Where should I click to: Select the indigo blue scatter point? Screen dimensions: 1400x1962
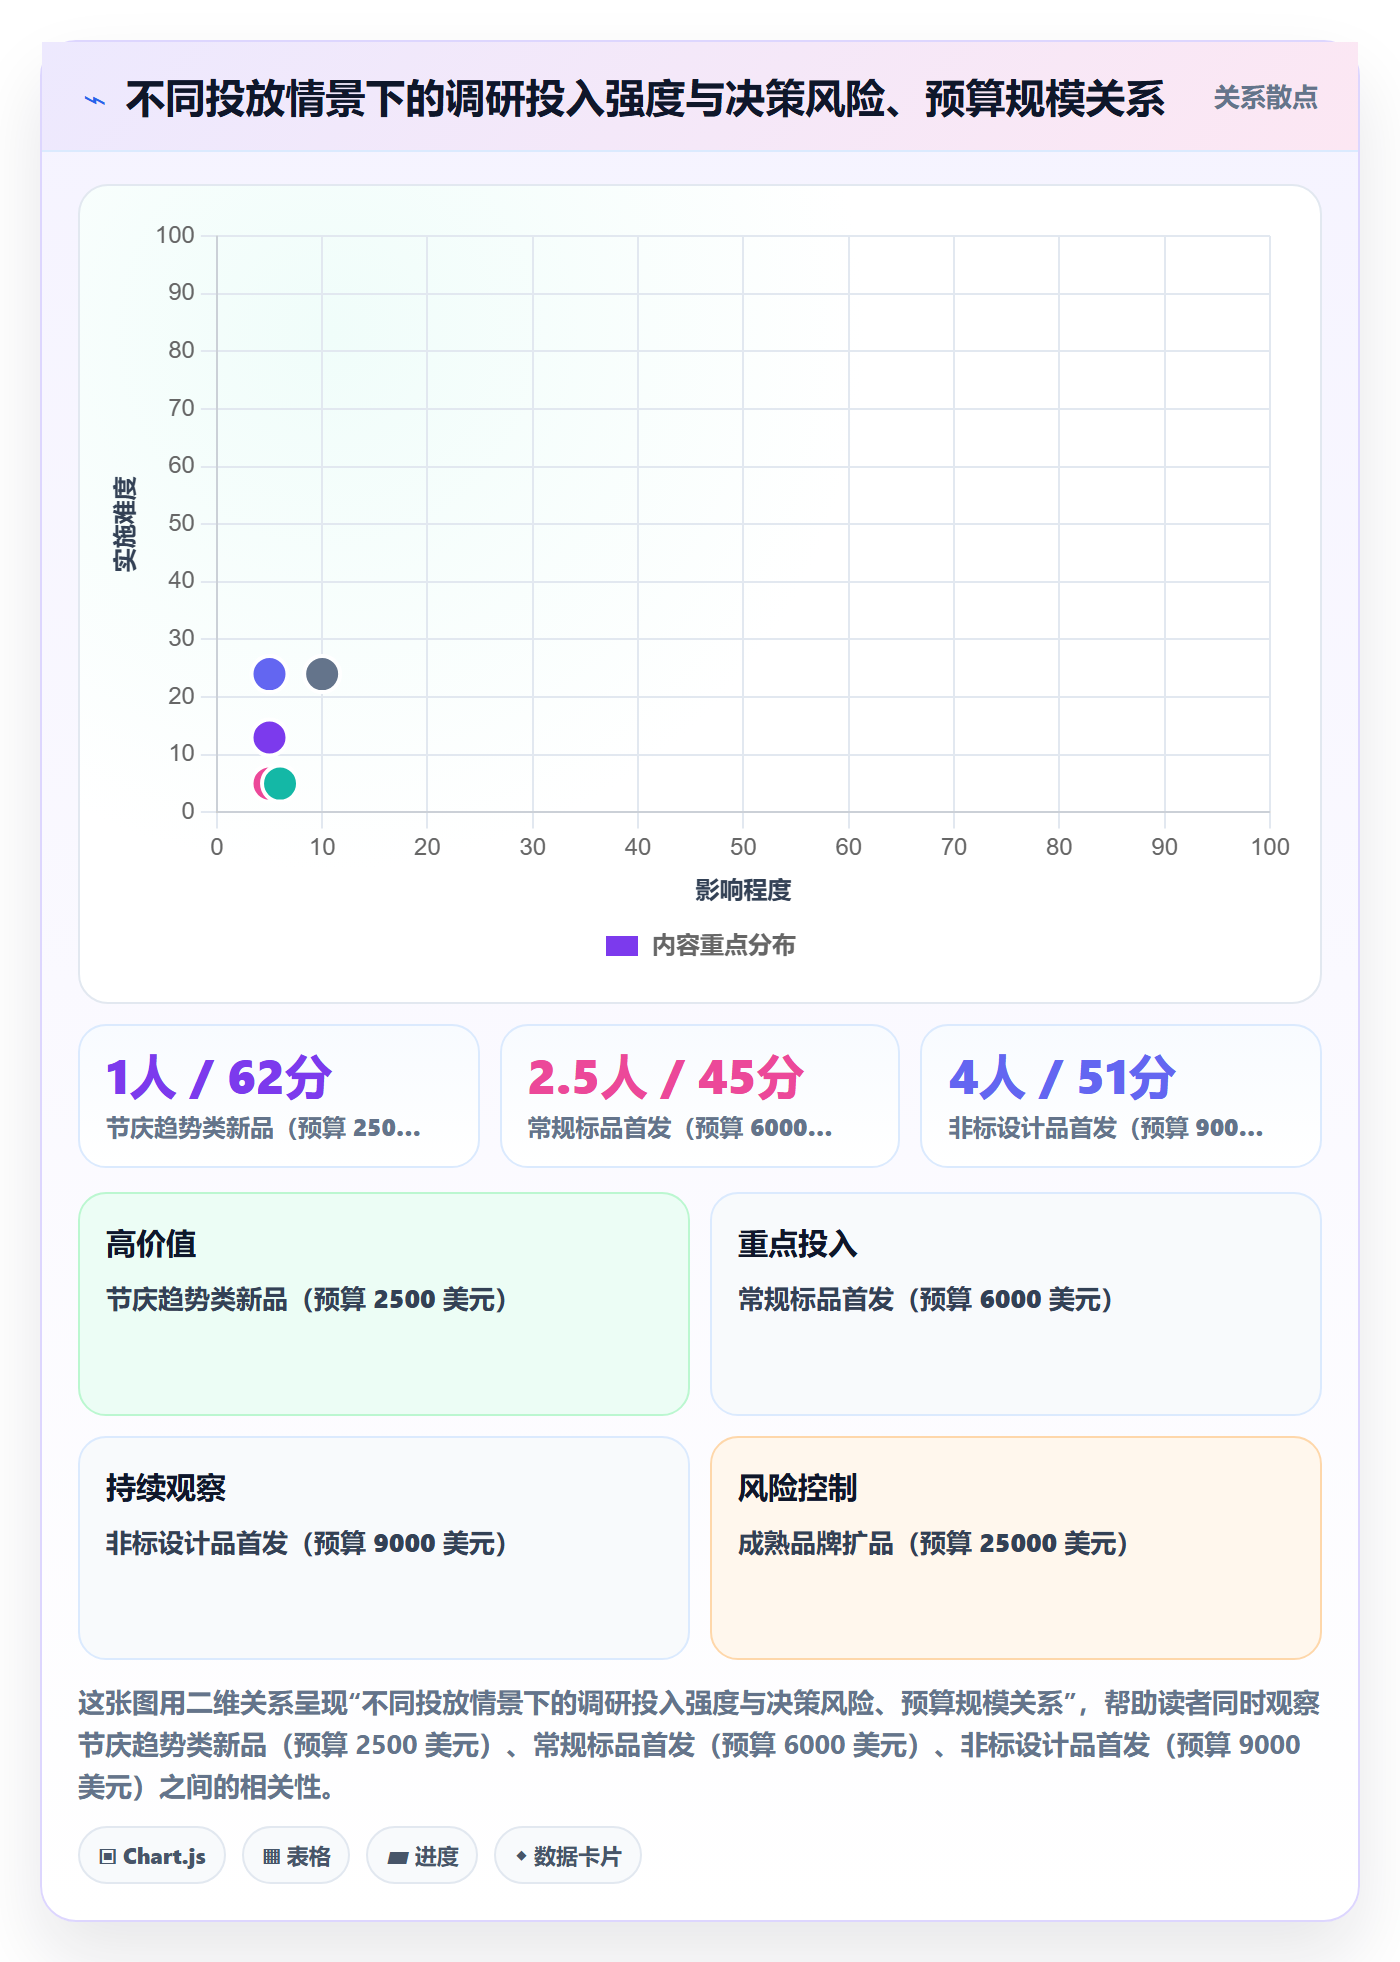[269, 674]
